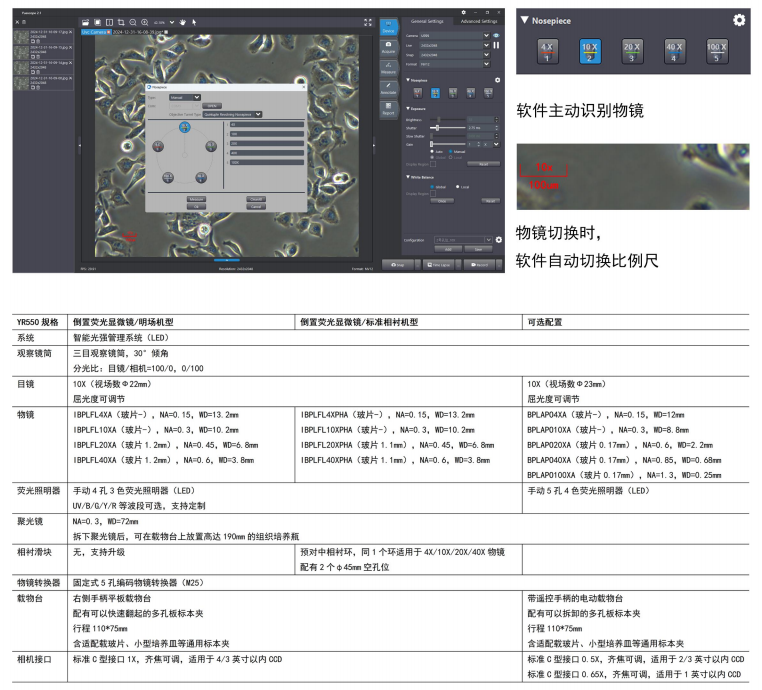Toggle fullscreen view with the expand icon

pyautogui.click(x=368, y=22)
